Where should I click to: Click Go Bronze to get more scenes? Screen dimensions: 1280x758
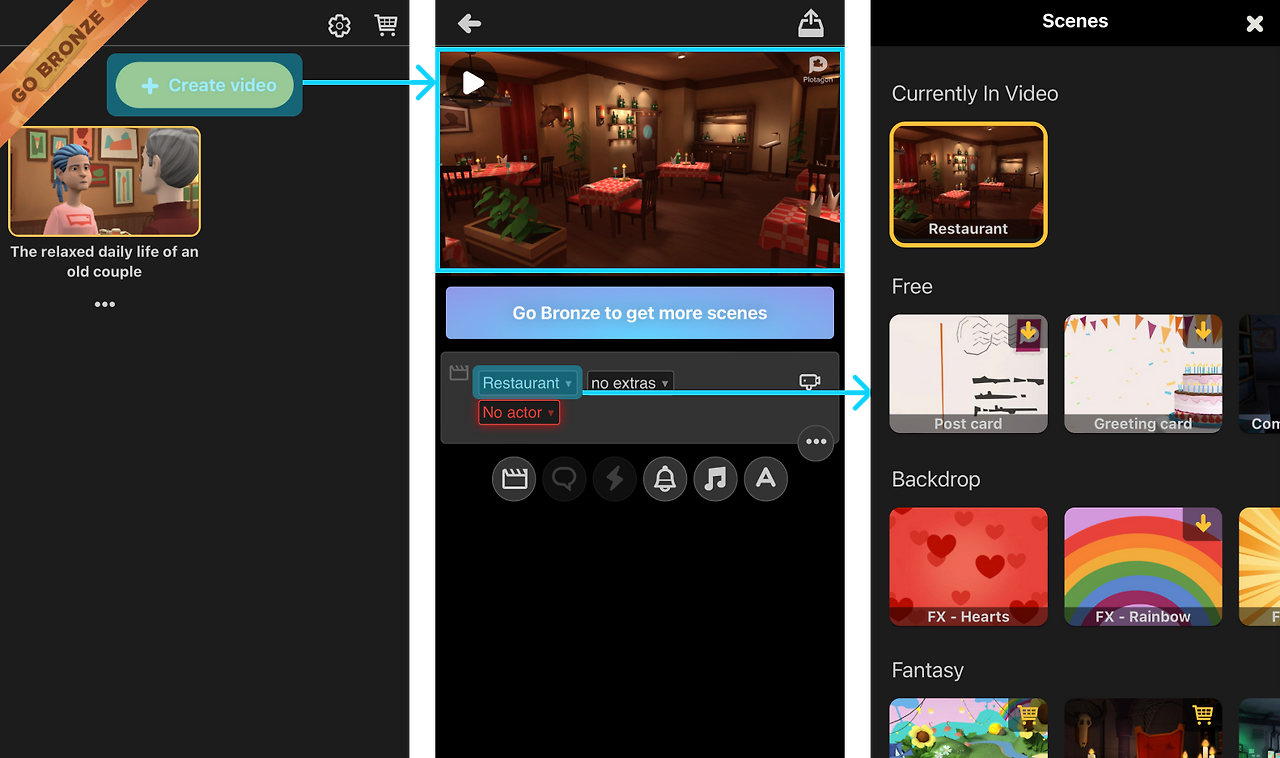(x=640, y=313)
